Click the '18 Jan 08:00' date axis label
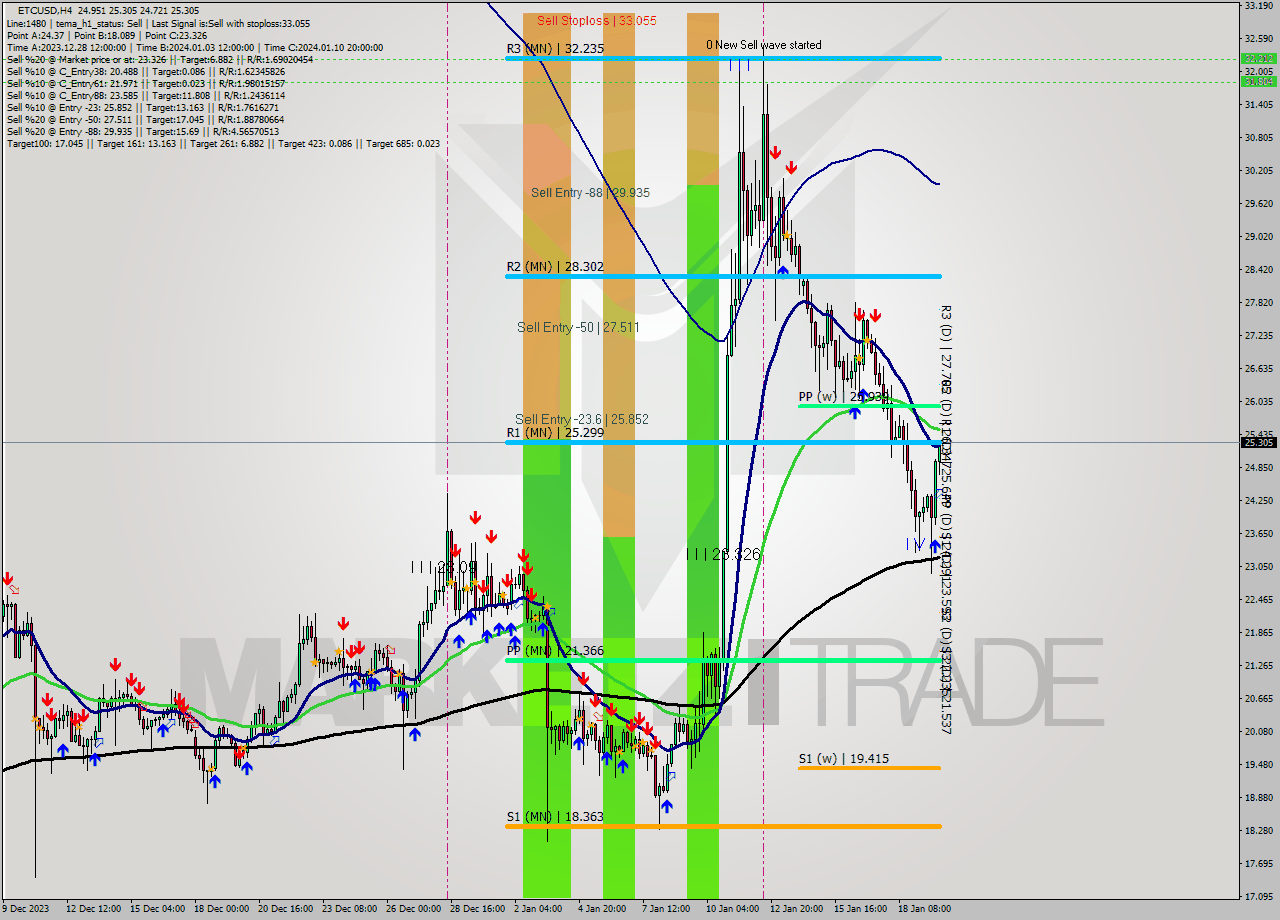This screenshot has height=920, width=1280. [x=923, y=909]
